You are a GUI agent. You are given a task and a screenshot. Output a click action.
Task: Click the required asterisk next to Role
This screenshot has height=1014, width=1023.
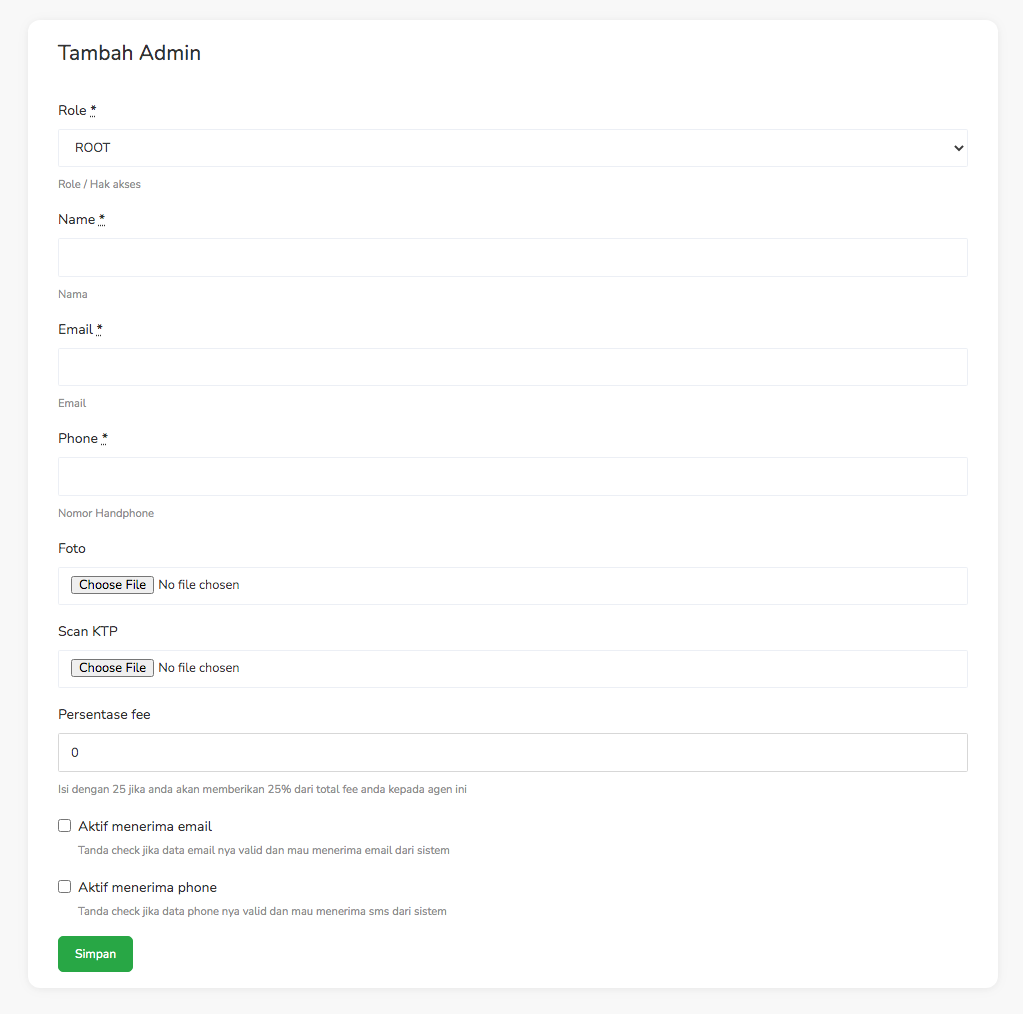[93, 111]
